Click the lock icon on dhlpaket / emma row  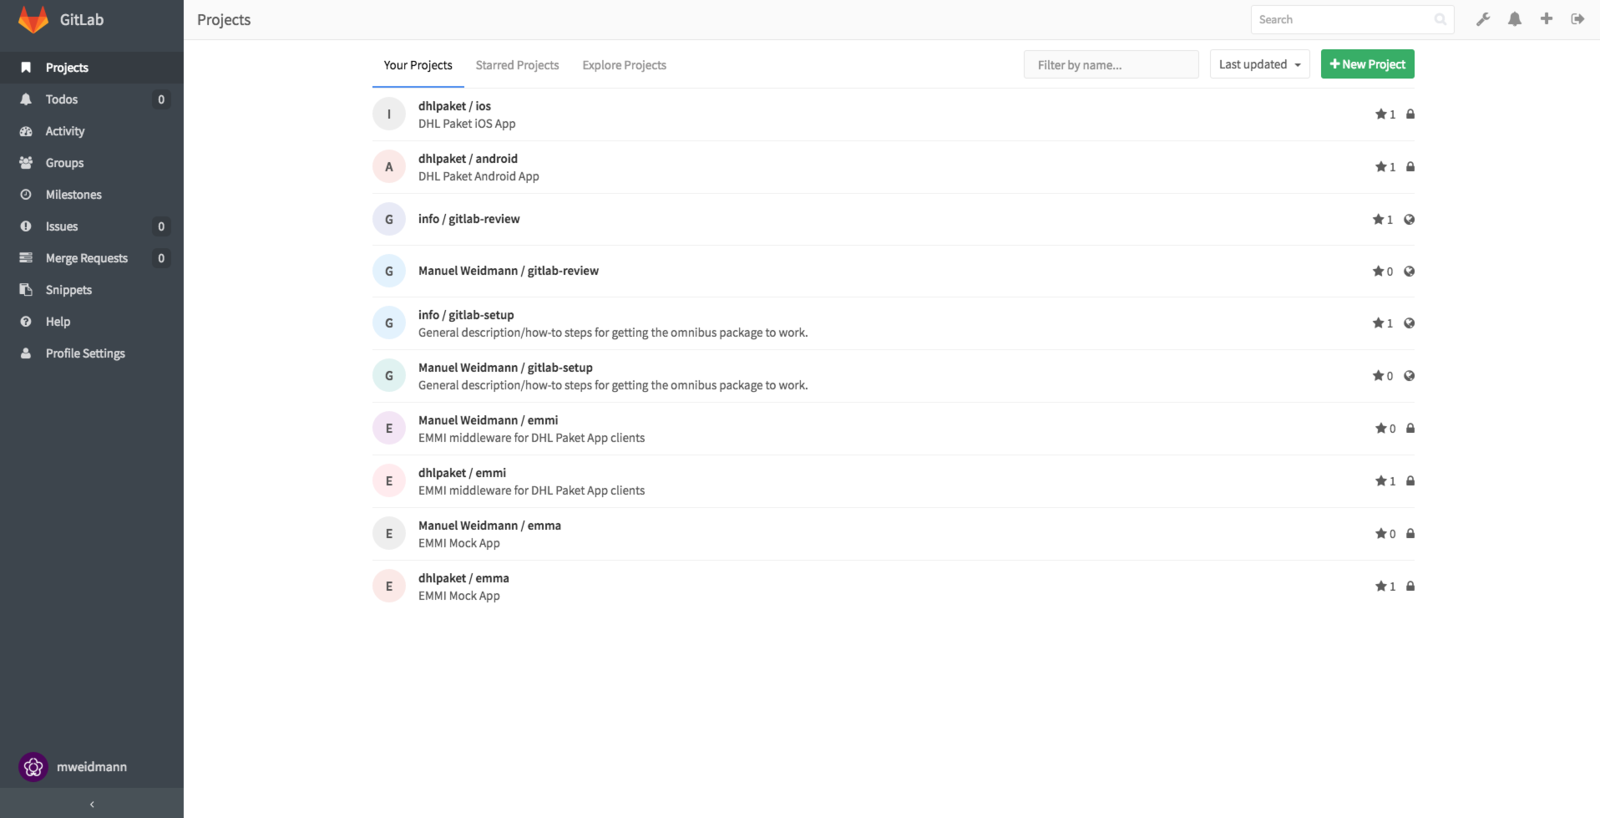(x=1410, y=586)
